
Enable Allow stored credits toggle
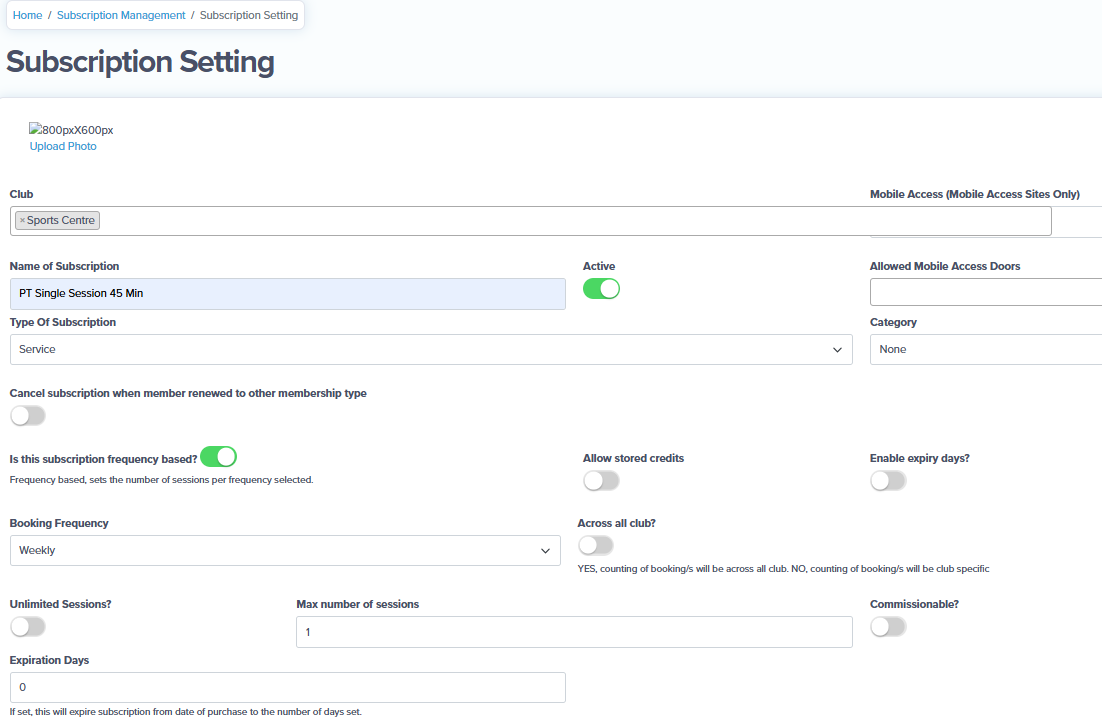[x=601, y=481]
